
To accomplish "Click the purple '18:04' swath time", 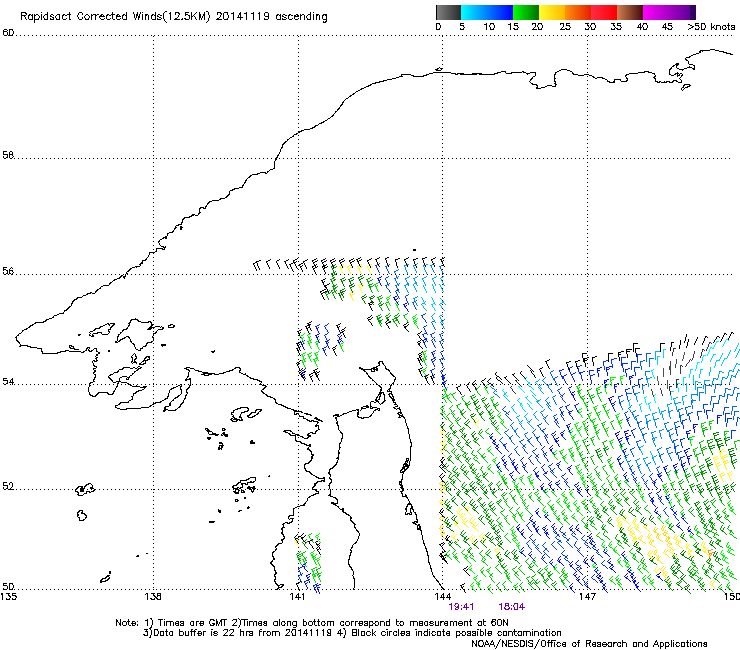I will [x=512, y=607].
